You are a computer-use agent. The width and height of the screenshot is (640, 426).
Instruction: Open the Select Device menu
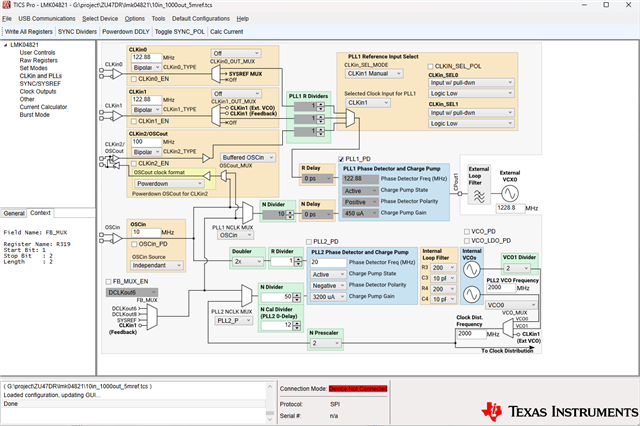(100, 19)
